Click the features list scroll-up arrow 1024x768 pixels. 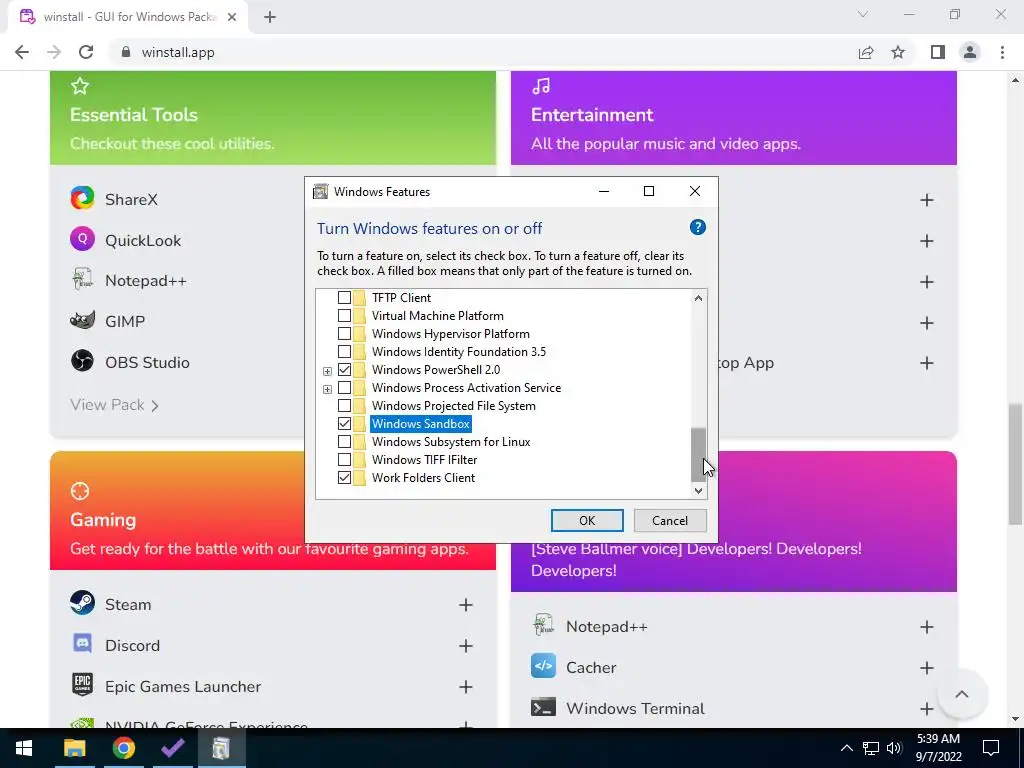tap(698, 298)
